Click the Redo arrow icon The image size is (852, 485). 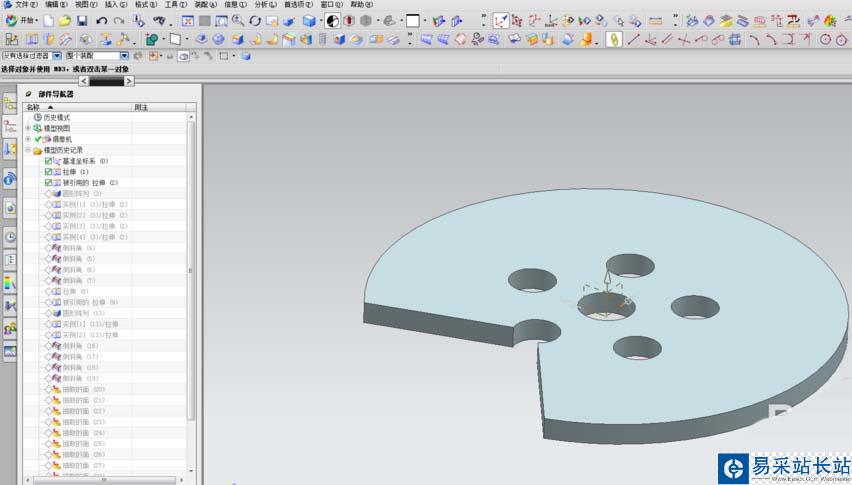119,21
